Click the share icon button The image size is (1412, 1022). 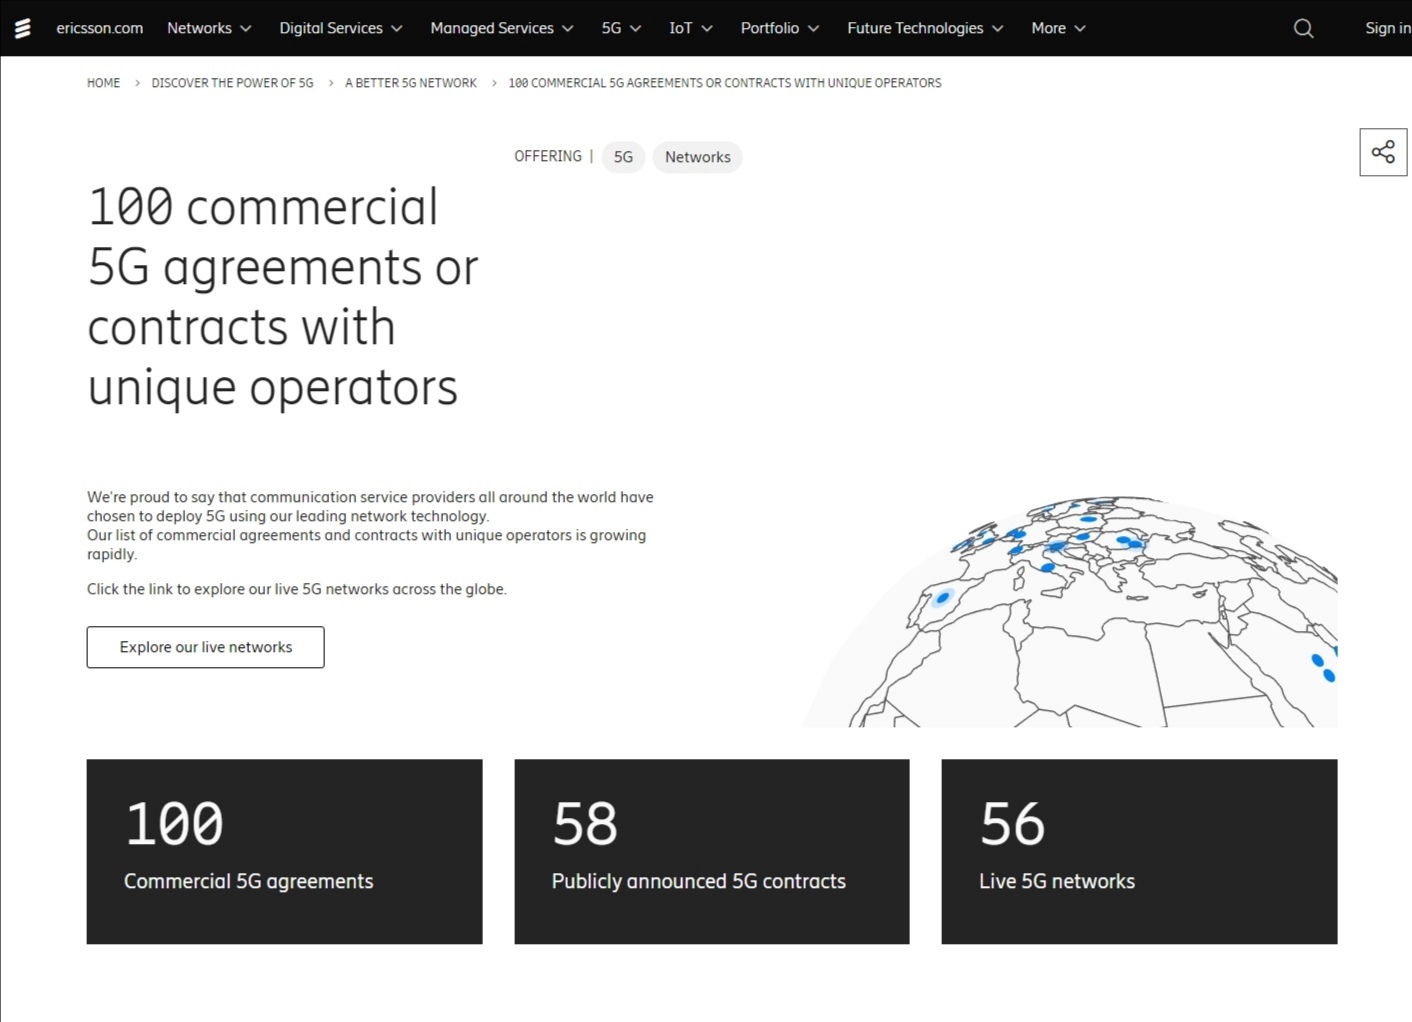tap(1383, 152)
